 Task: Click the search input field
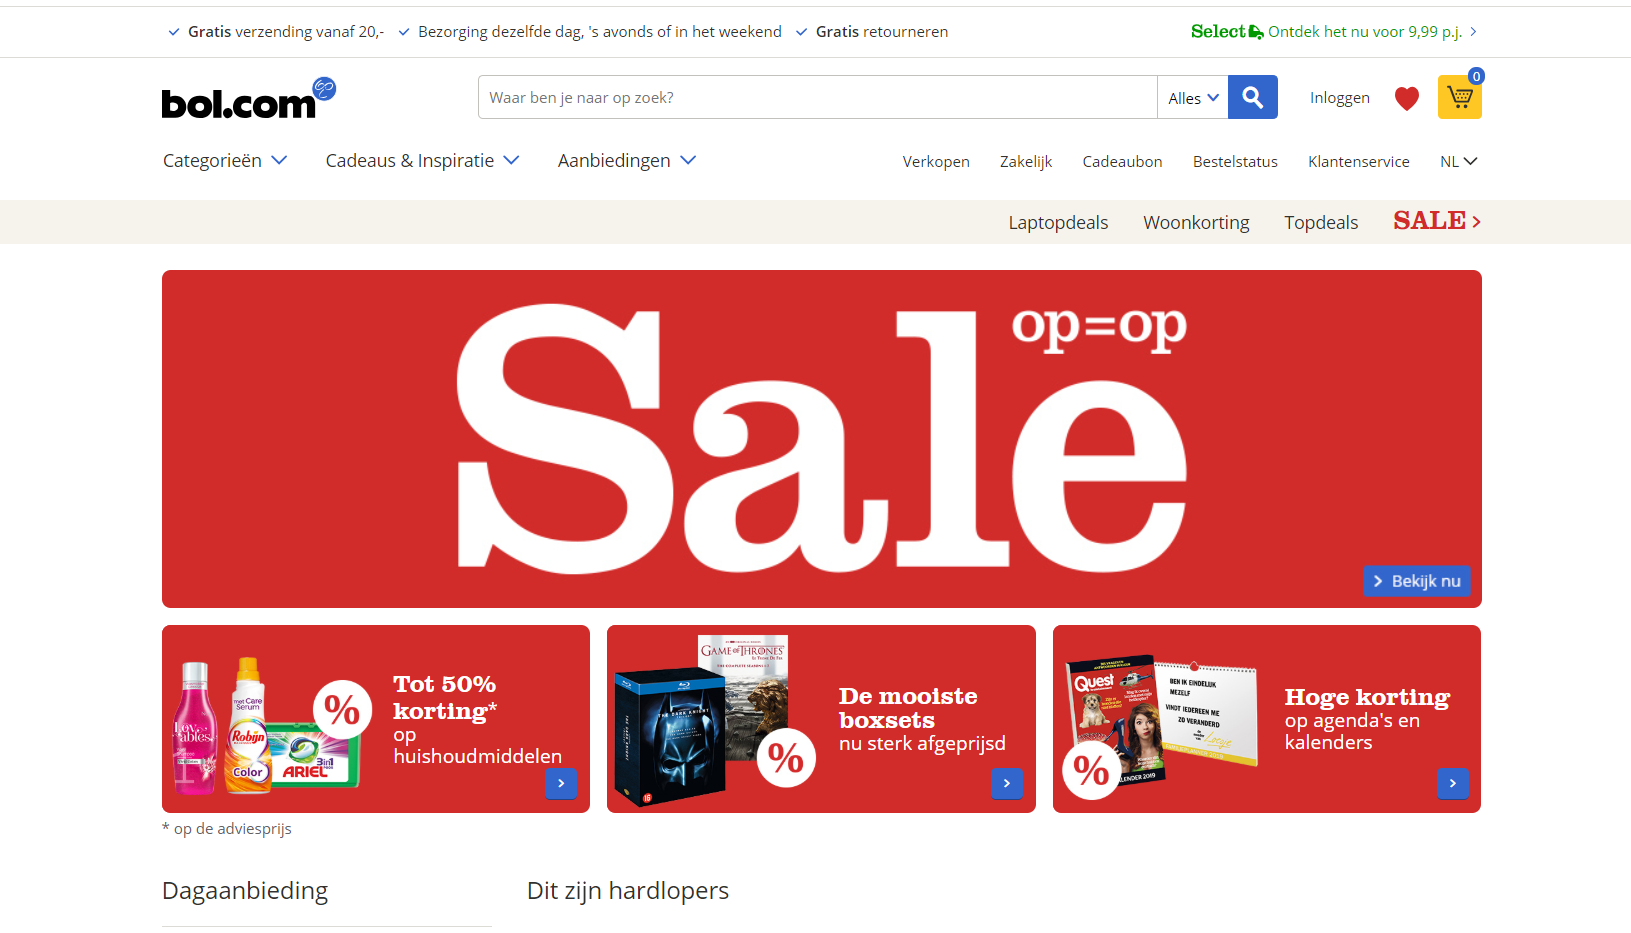click(x=817, y=97)
